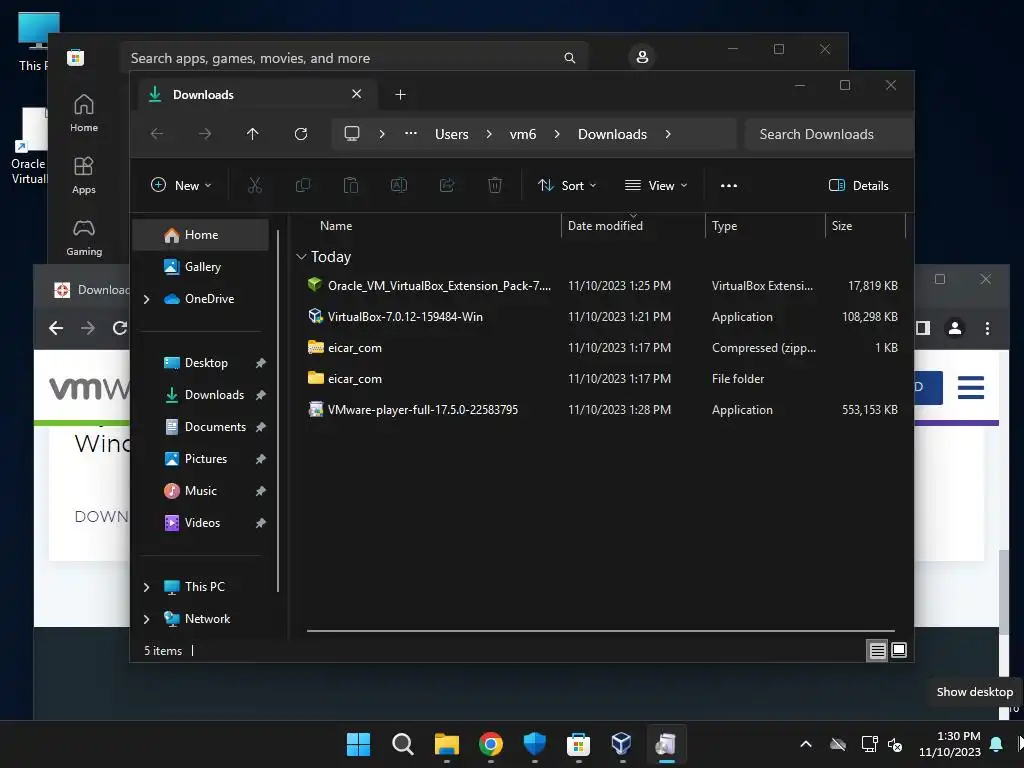Unpin Desktop from Quick access
The width and height of the screenshot is (1024, 768).
[x=260, y=363]
